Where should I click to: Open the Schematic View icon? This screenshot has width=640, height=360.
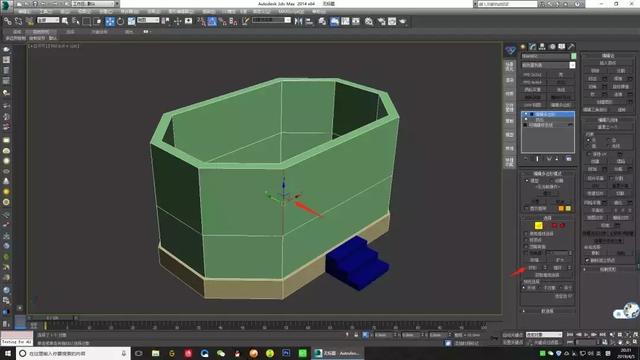[x=356, y=21]
